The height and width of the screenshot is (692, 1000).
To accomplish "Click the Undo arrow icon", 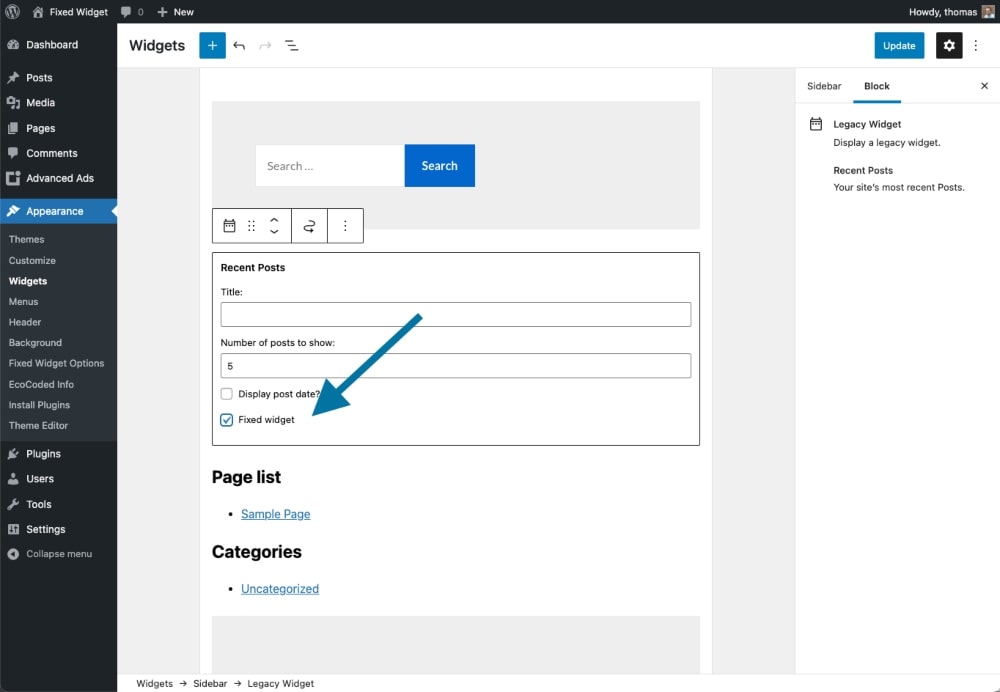I will tap(239, 45).
